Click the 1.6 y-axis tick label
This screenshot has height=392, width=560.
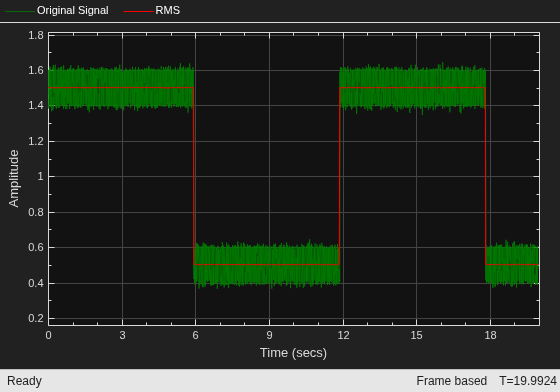click(36, 70)
